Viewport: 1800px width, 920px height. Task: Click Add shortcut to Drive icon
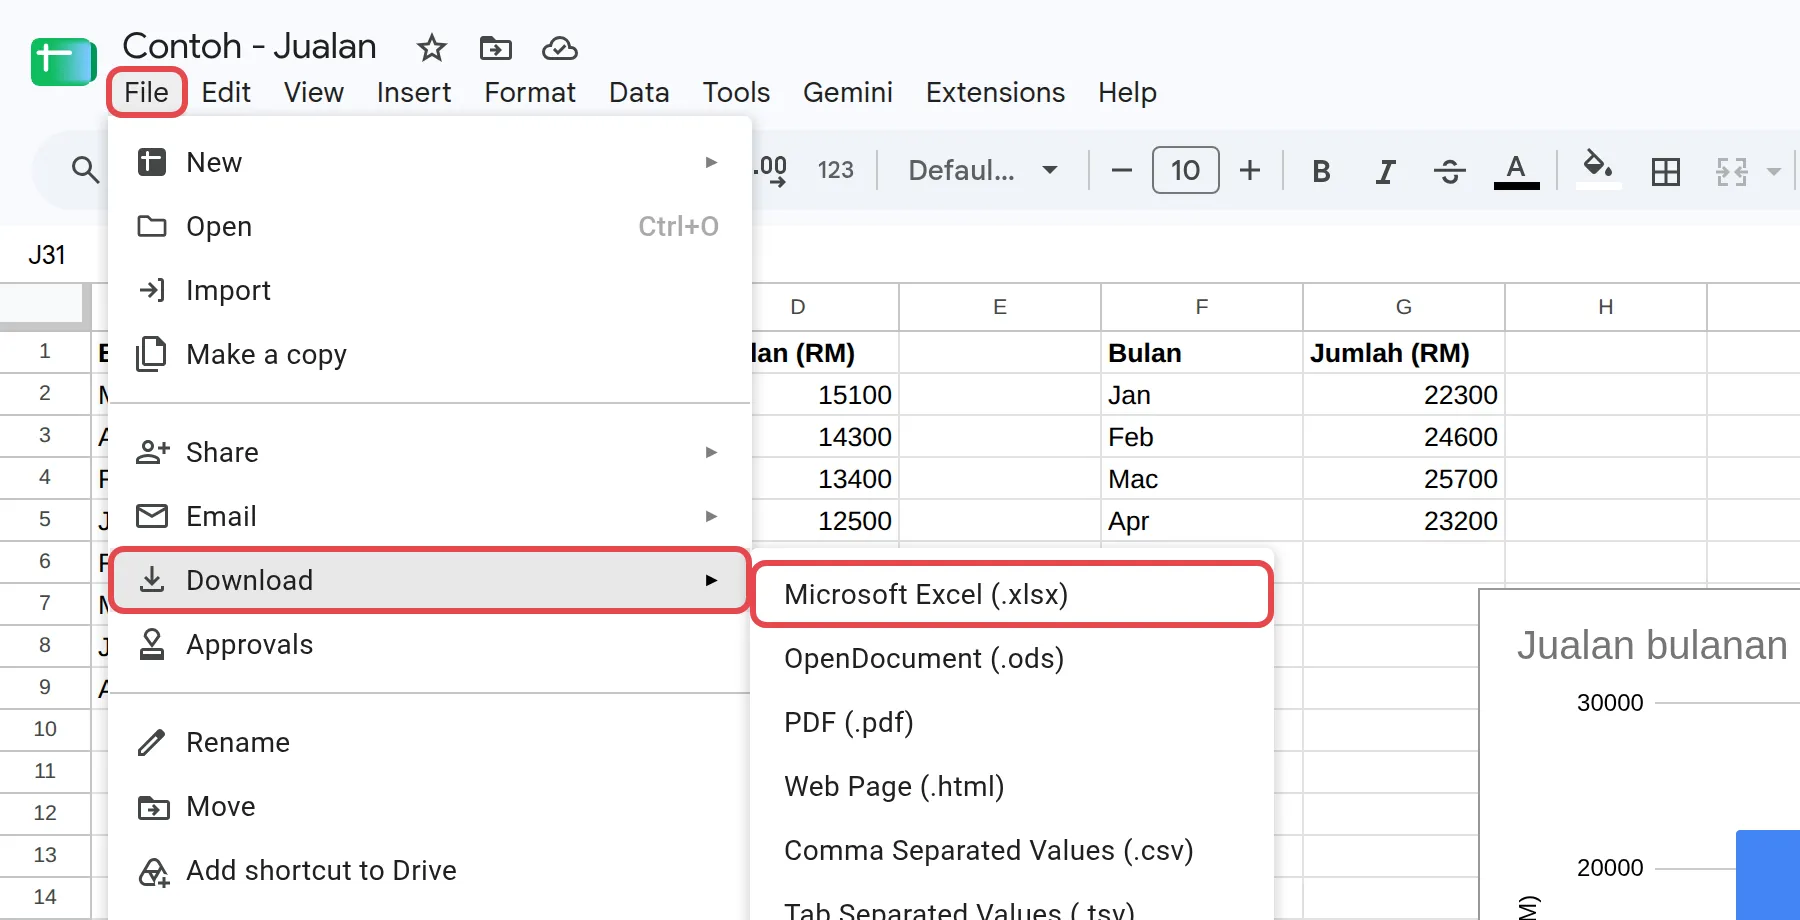click(153, 871)
